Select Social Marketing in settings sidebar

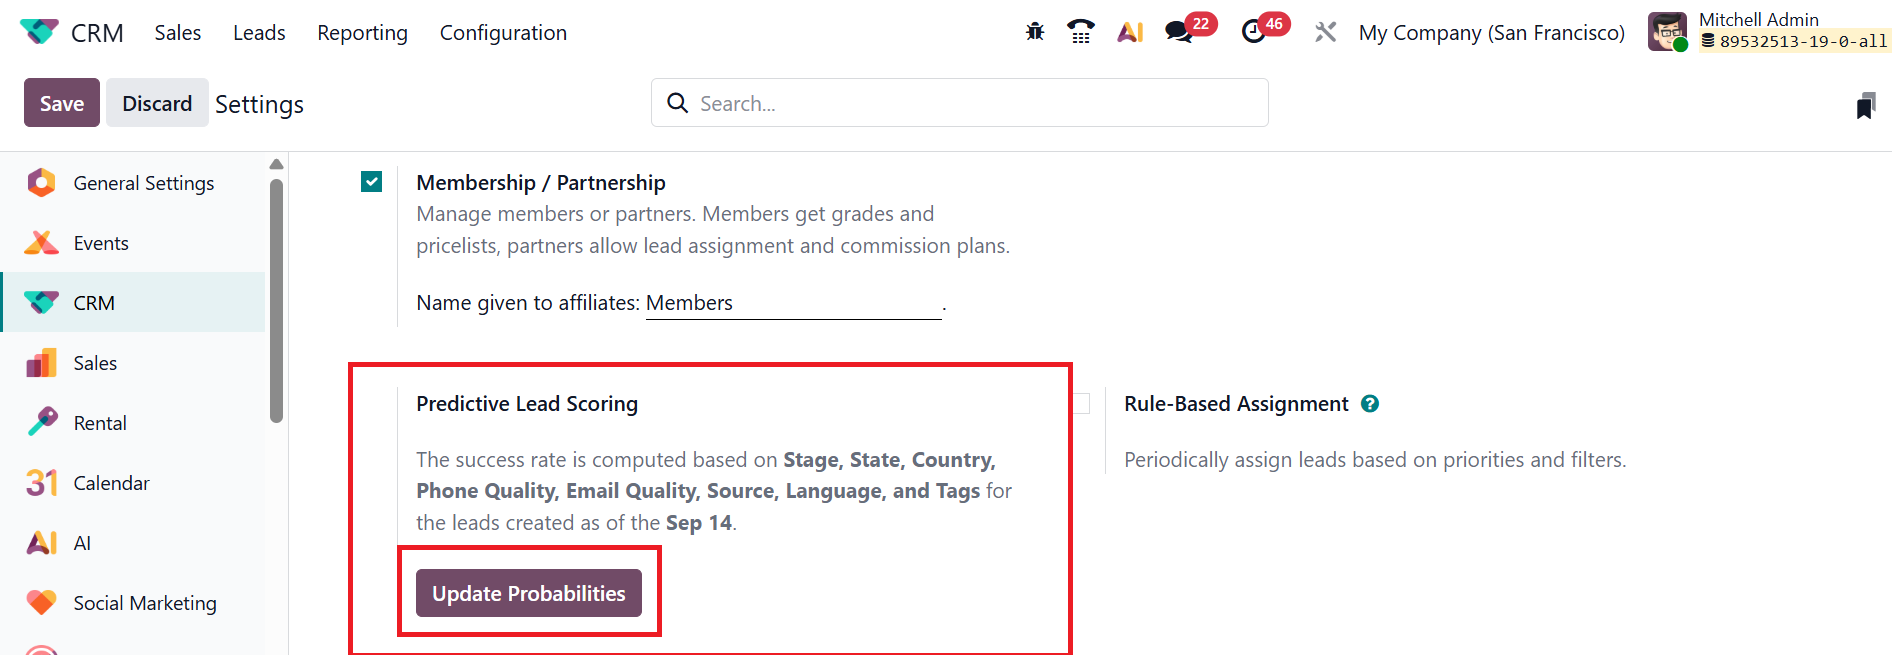click(x=144, y=603)
